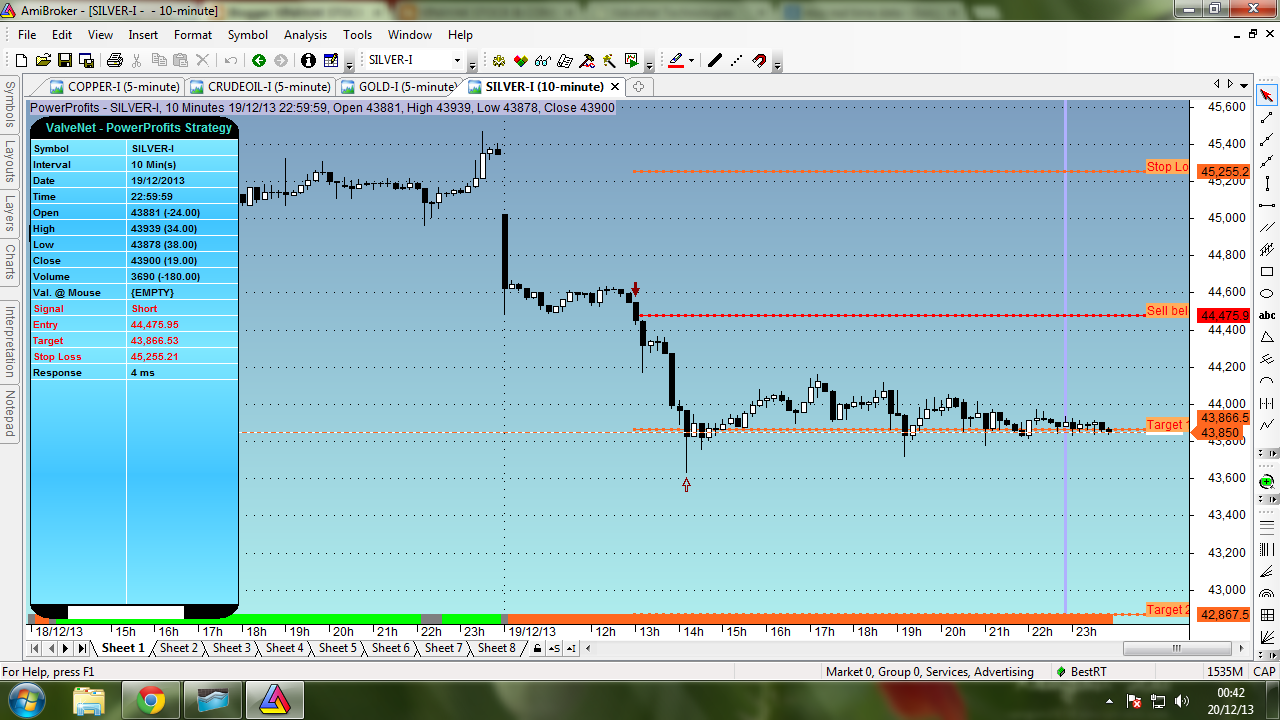Open the Tools menu

(357, 34)
